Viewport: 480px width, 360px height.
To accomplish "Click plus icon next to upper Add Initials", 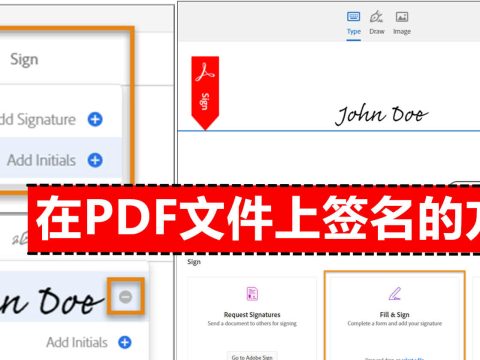I will pos(95,160).
